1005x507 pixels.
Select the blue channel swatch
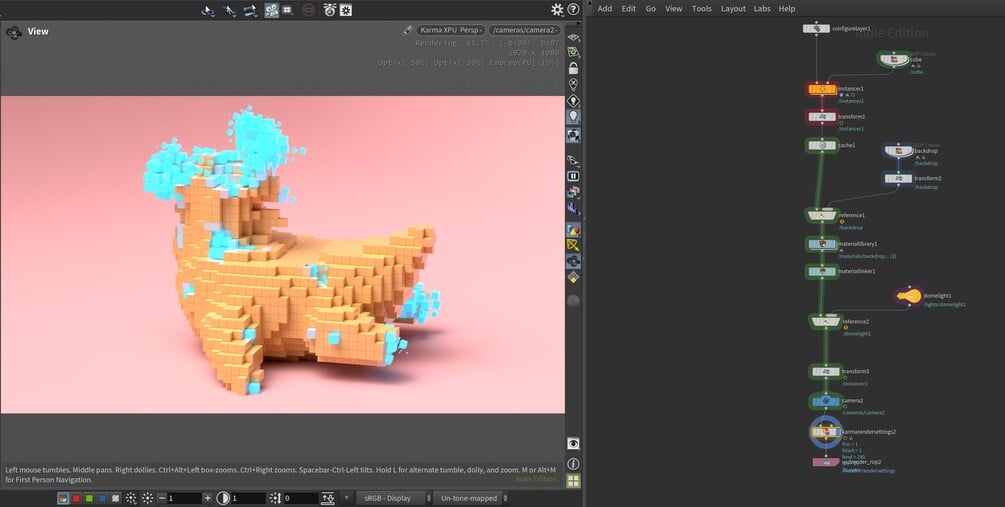click(x=103, y=498)
